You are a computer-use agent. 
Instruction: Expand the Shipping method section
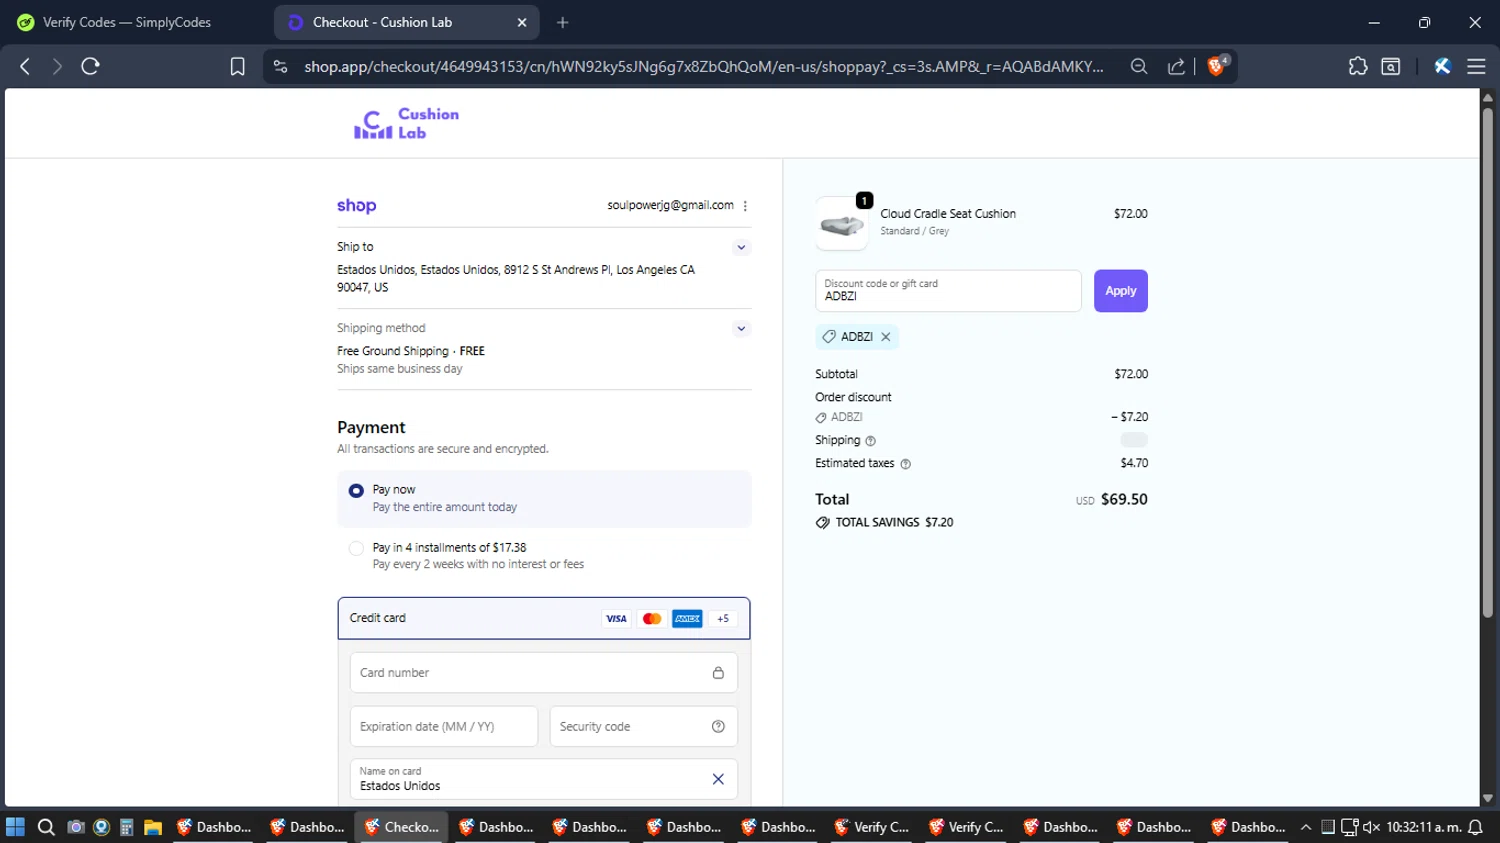pos(741,328)
